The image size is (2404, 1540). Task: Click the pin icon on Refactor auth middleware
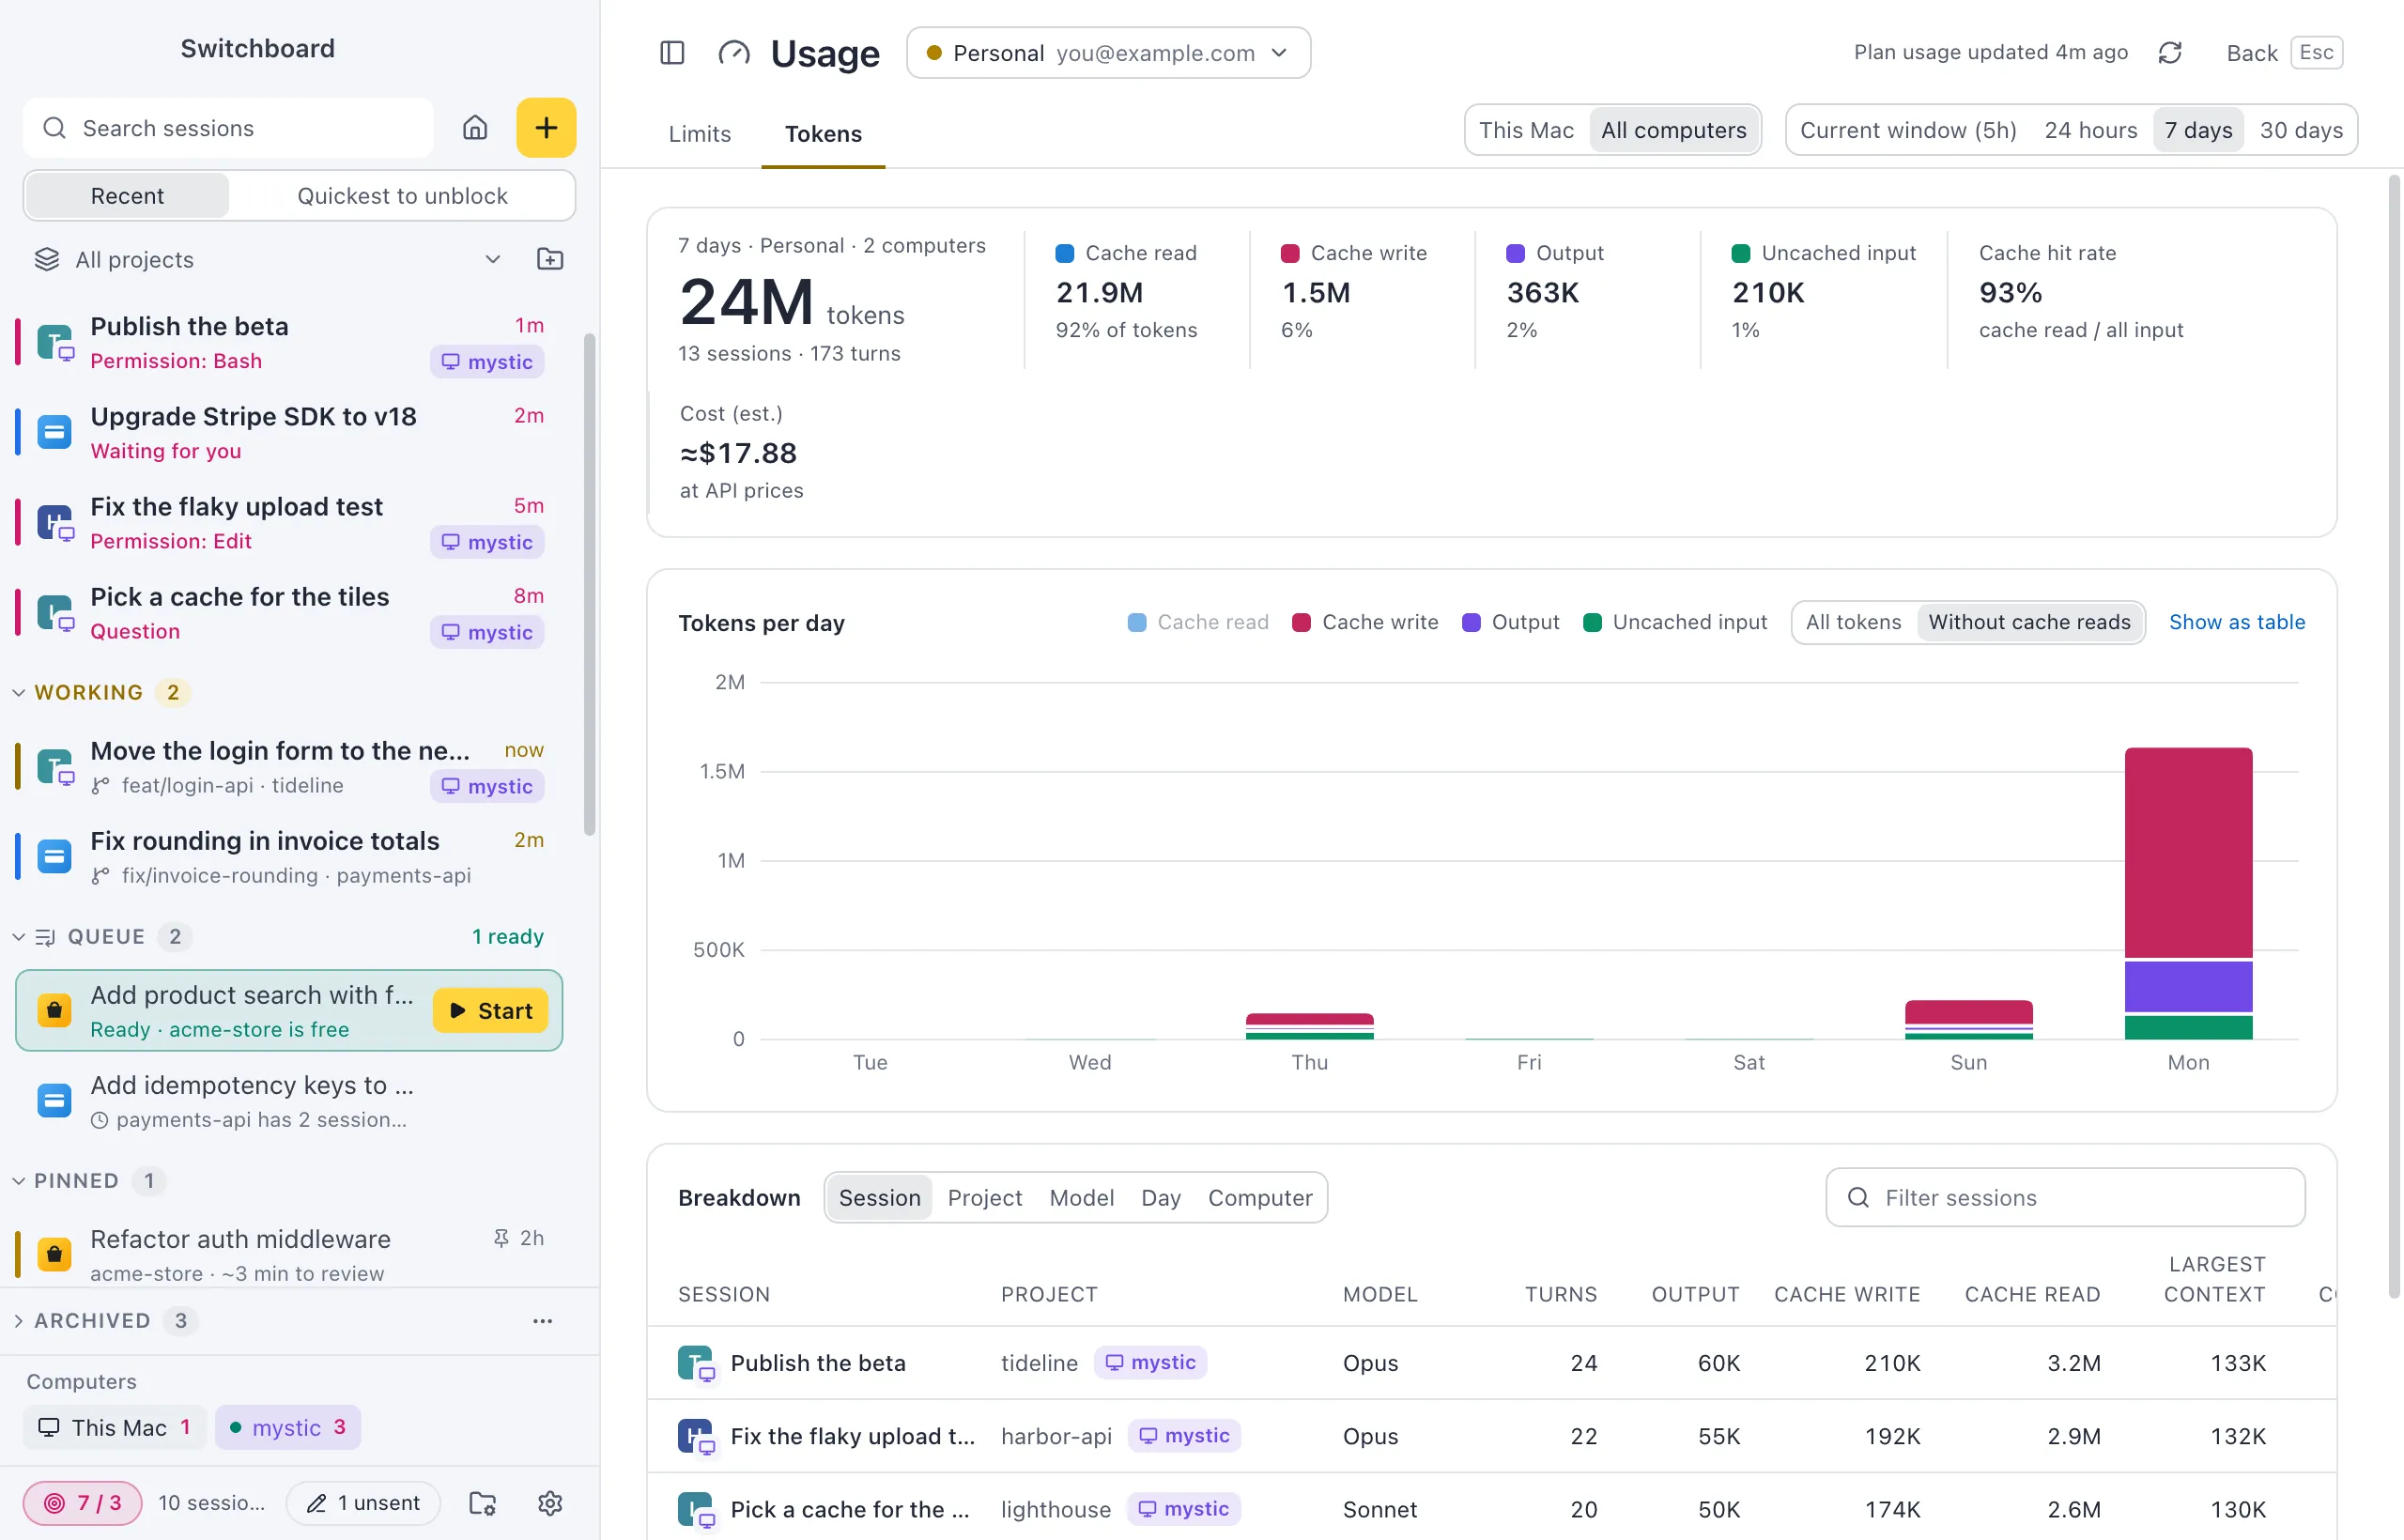pos(501,1238)
